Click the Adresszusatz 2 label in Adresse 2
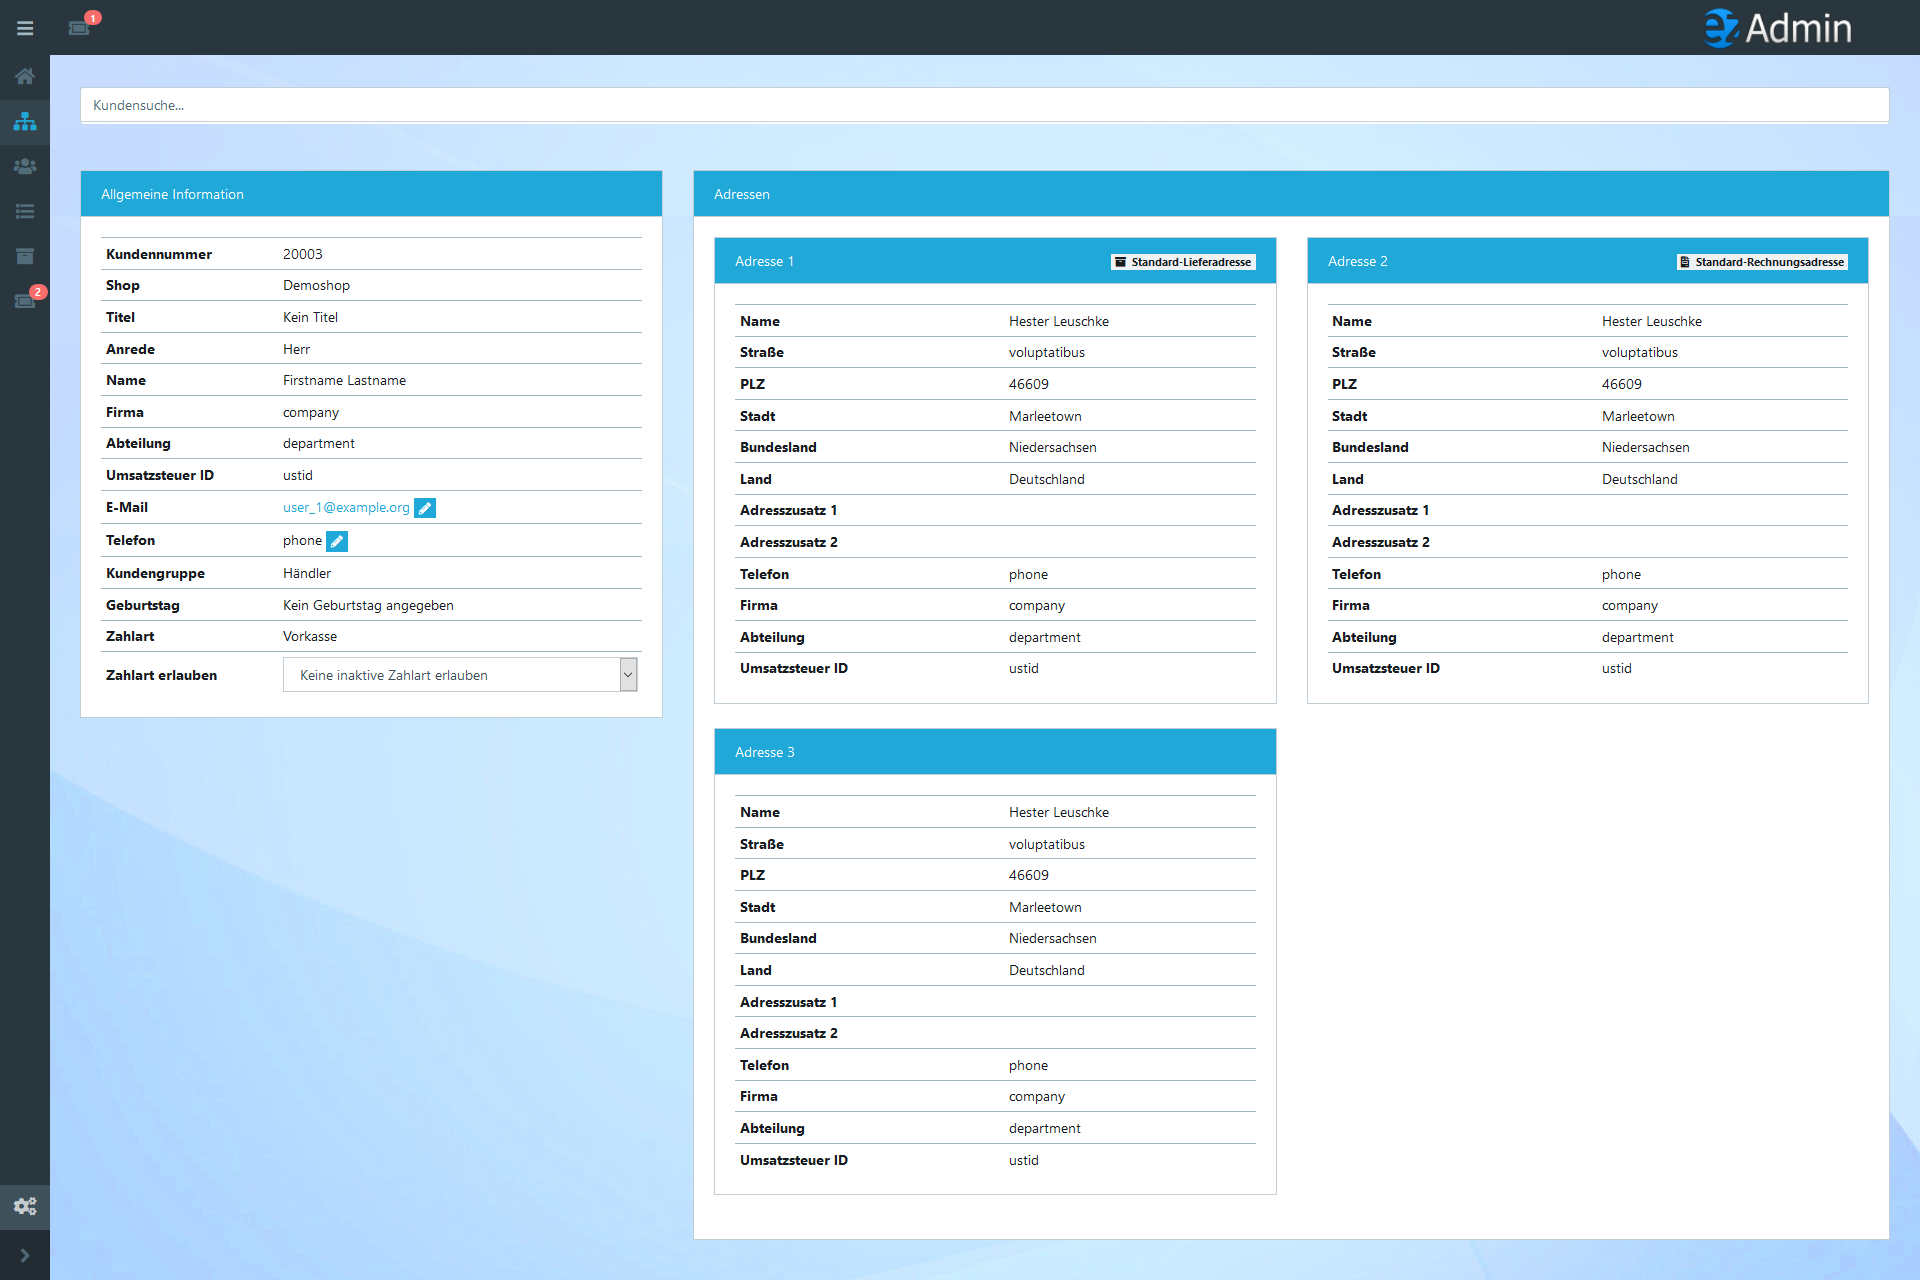The image size is (1920, 1280). [x=1381, y=542]
